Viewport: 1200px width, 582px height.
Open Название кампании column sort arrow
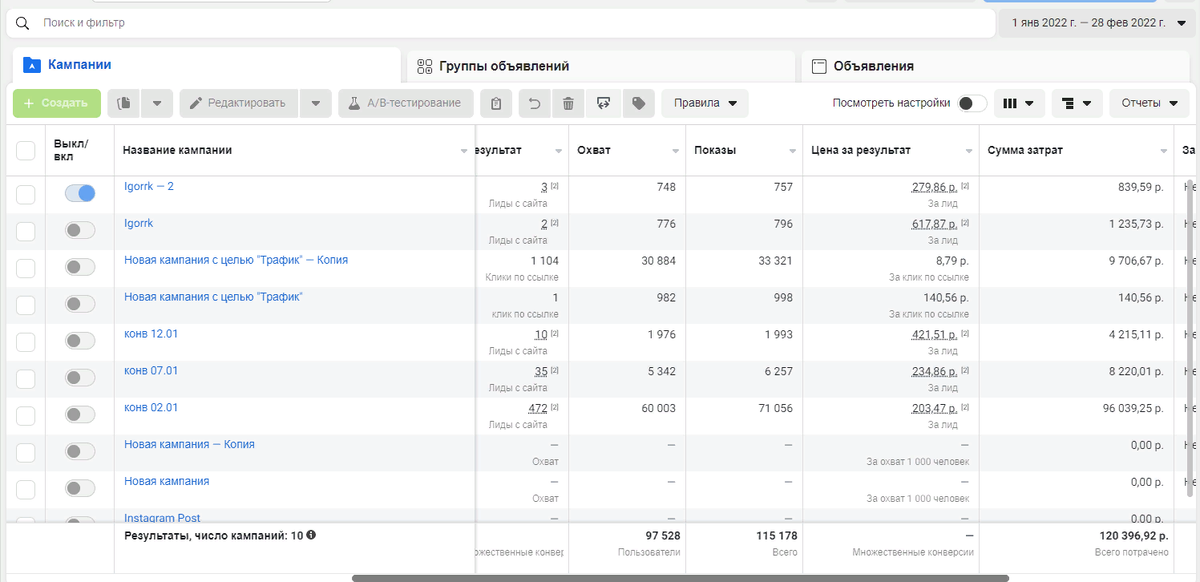click(x=464, y=151)
